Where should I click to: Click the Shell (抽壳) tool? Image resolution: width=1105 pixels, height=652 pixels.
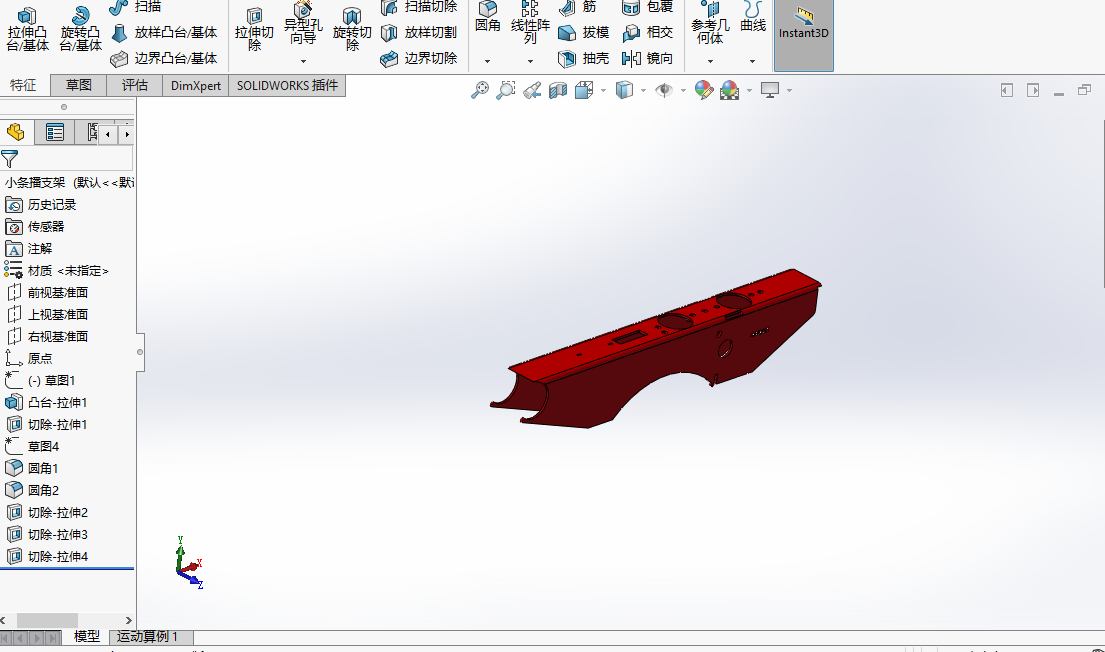584,59
